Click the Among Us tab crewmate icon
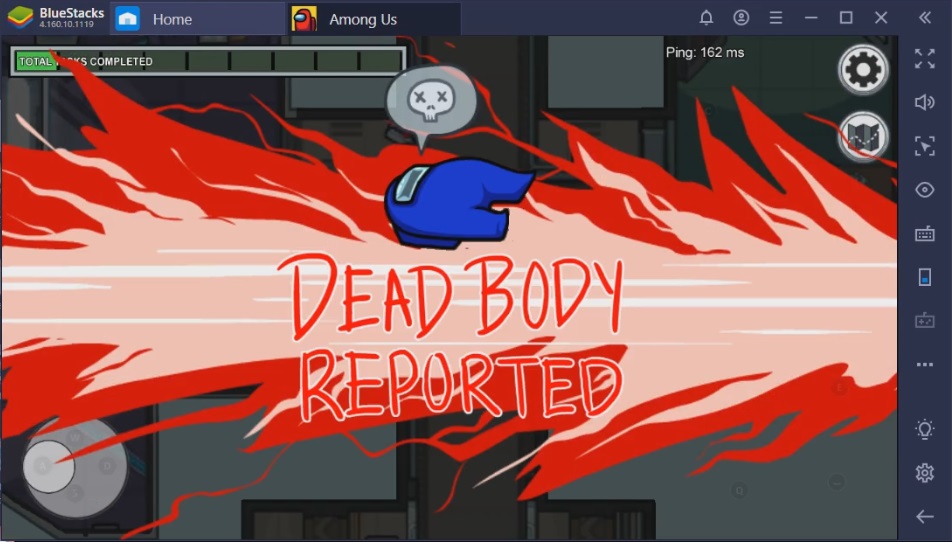952x542 pixels. pos(304,19)
